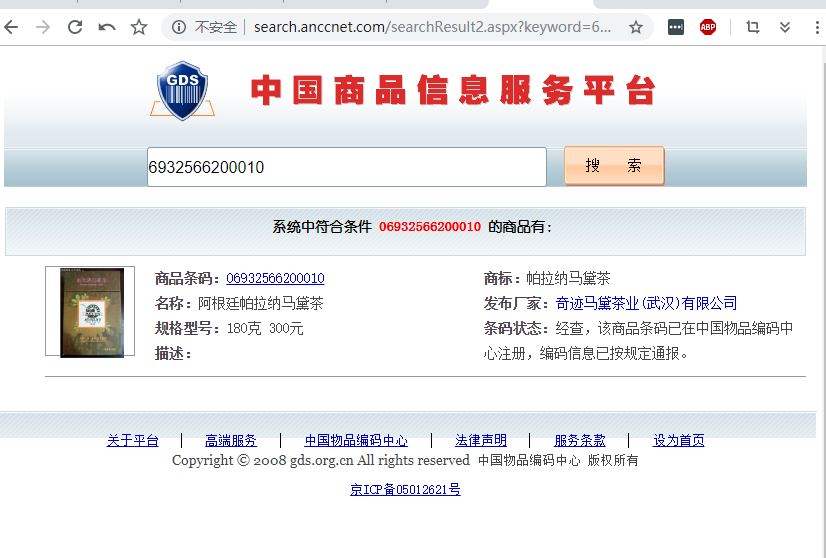Screen dimensions: 826x558
Task: Click the spec text 180克 300元
Action: 265,329
